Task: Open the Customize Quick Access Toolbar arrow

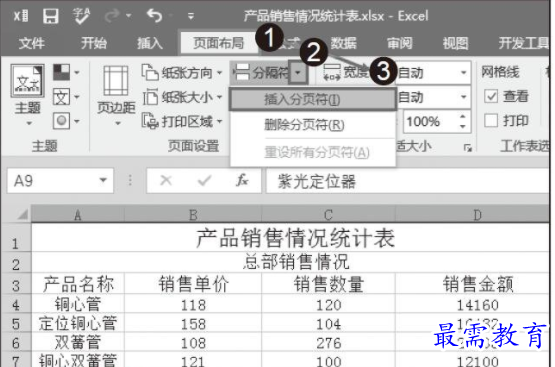Action: click(191, 16)
